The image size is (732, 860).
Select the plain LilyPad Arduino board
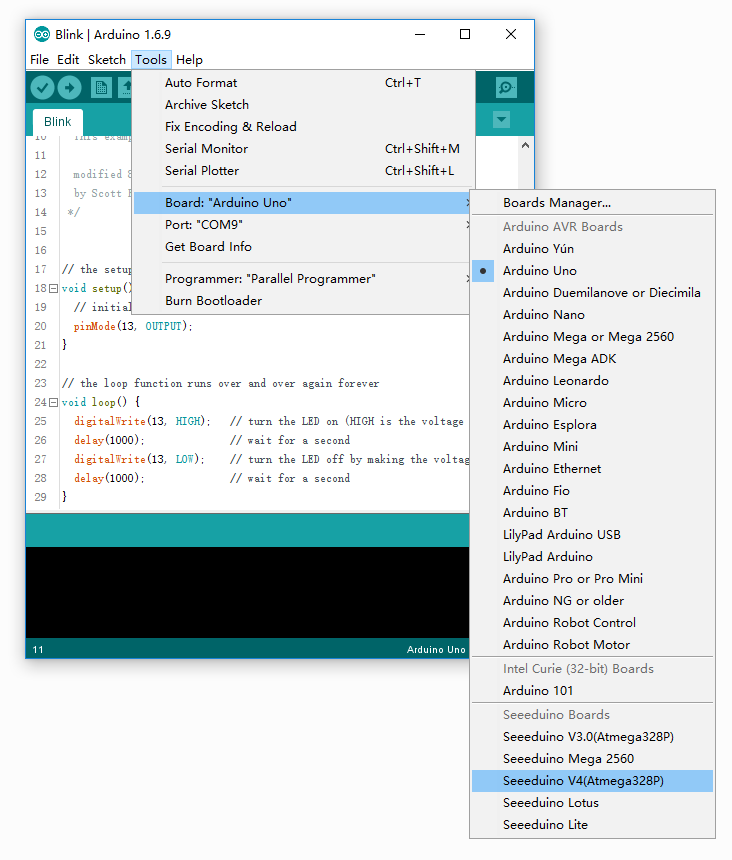coord(592,557)
